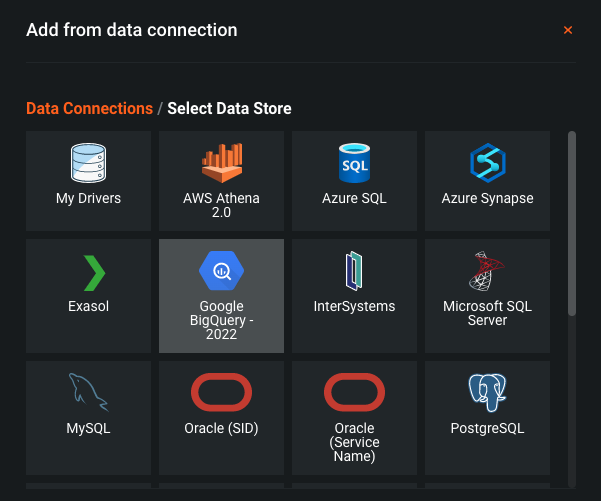Choose the green Exasol chevron icon
The image size is (601, 501).
pyautogui.click(x=94, y=273)
